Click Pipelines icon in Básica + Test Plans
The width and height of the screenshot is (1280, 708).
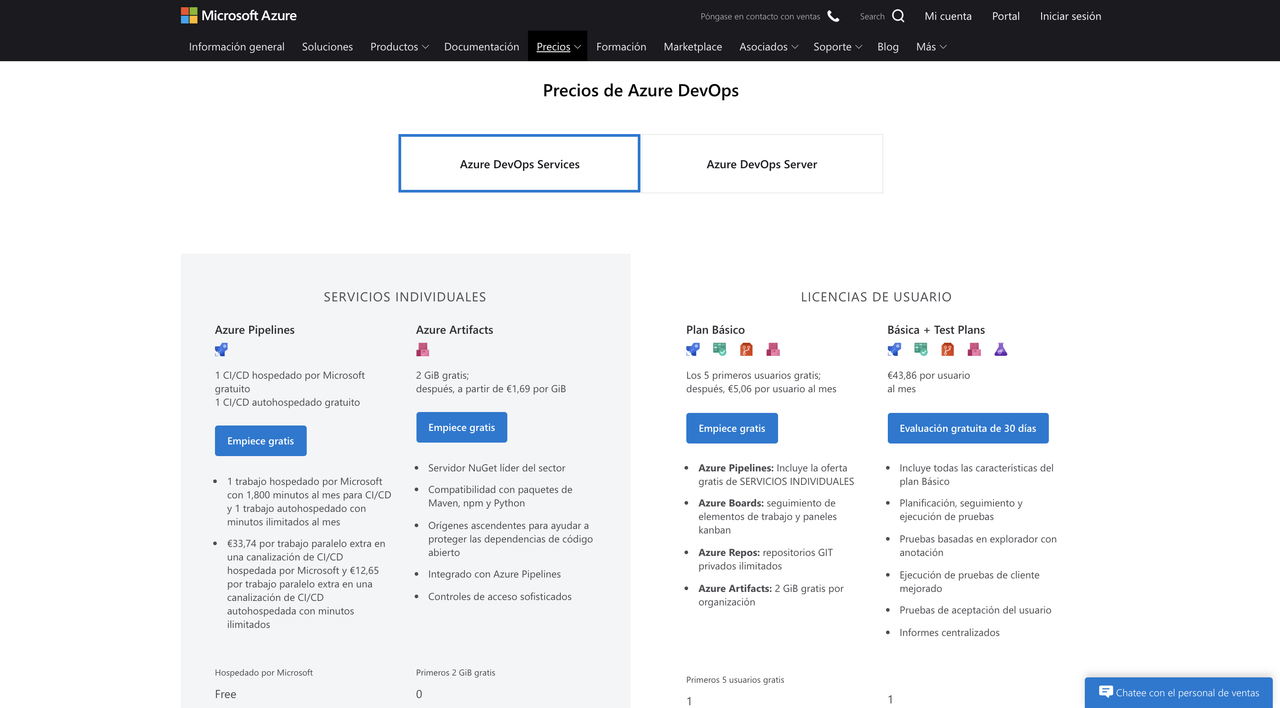point(894,350)
